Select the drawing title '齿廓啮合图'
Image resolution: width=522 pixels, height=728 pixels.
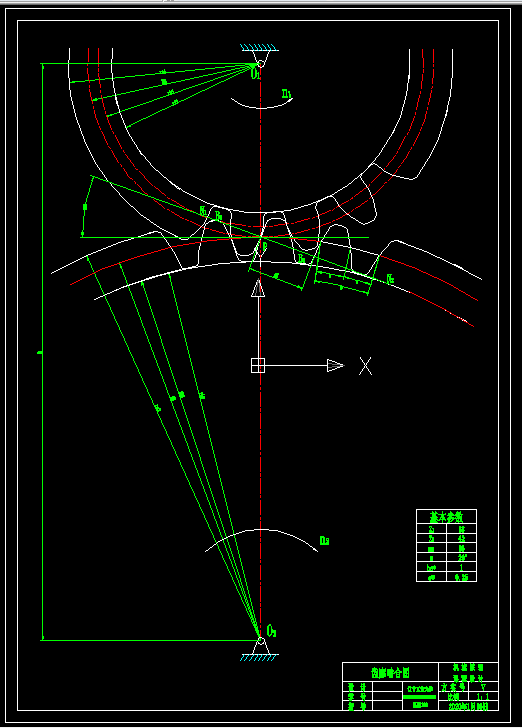pos(390,672)
